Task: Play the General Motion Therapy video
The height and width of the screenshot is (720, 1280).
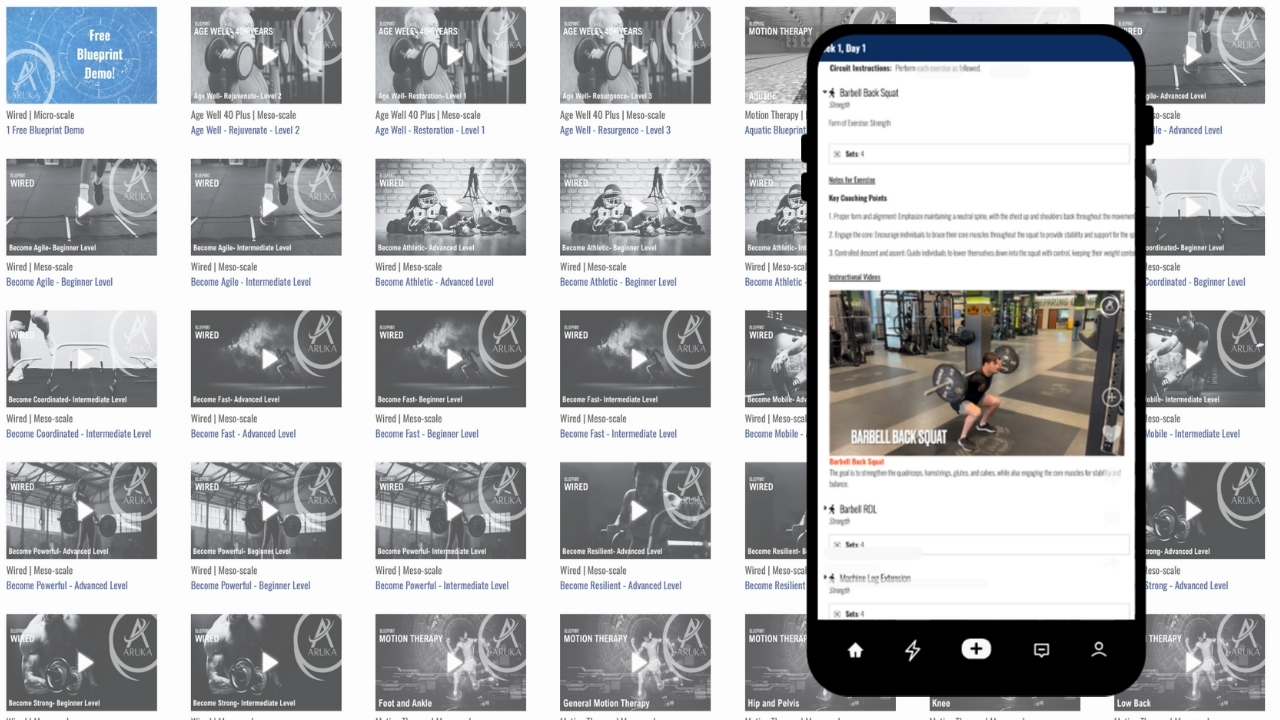Action: click(x=639, y=663)
